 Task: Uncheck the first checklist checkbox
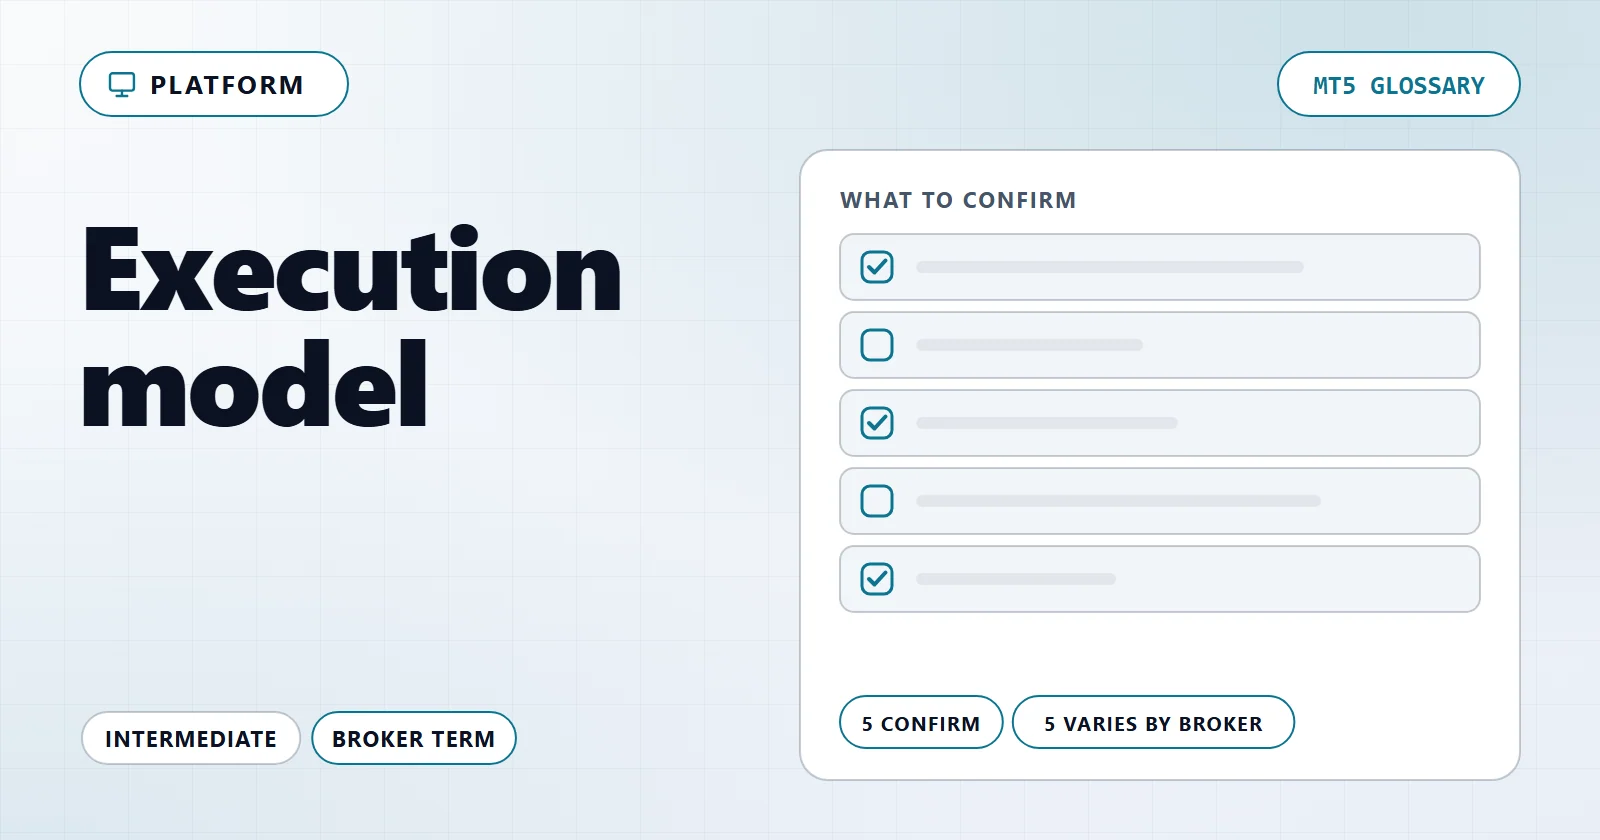pos(877,267)
